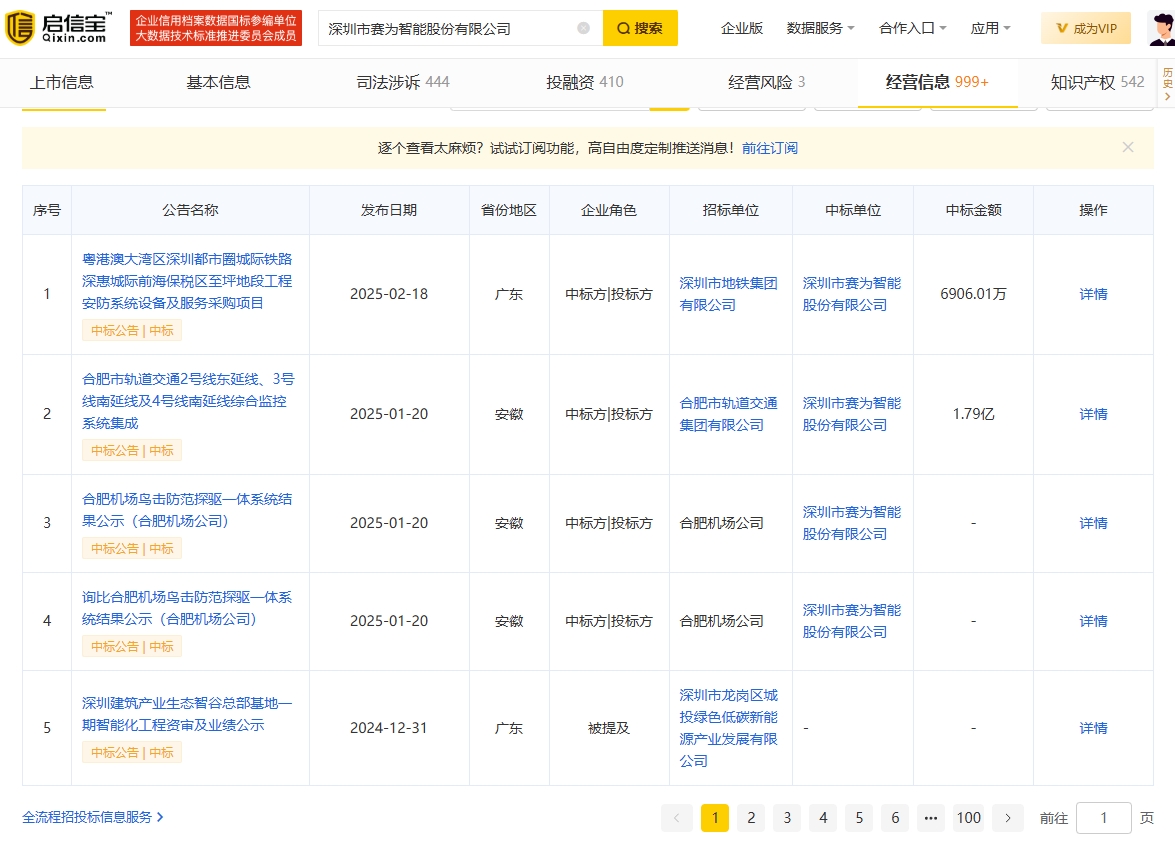Click the Qixin.com logo
The width and height of the screenshot is (1175, 859).
click(58, 28)
